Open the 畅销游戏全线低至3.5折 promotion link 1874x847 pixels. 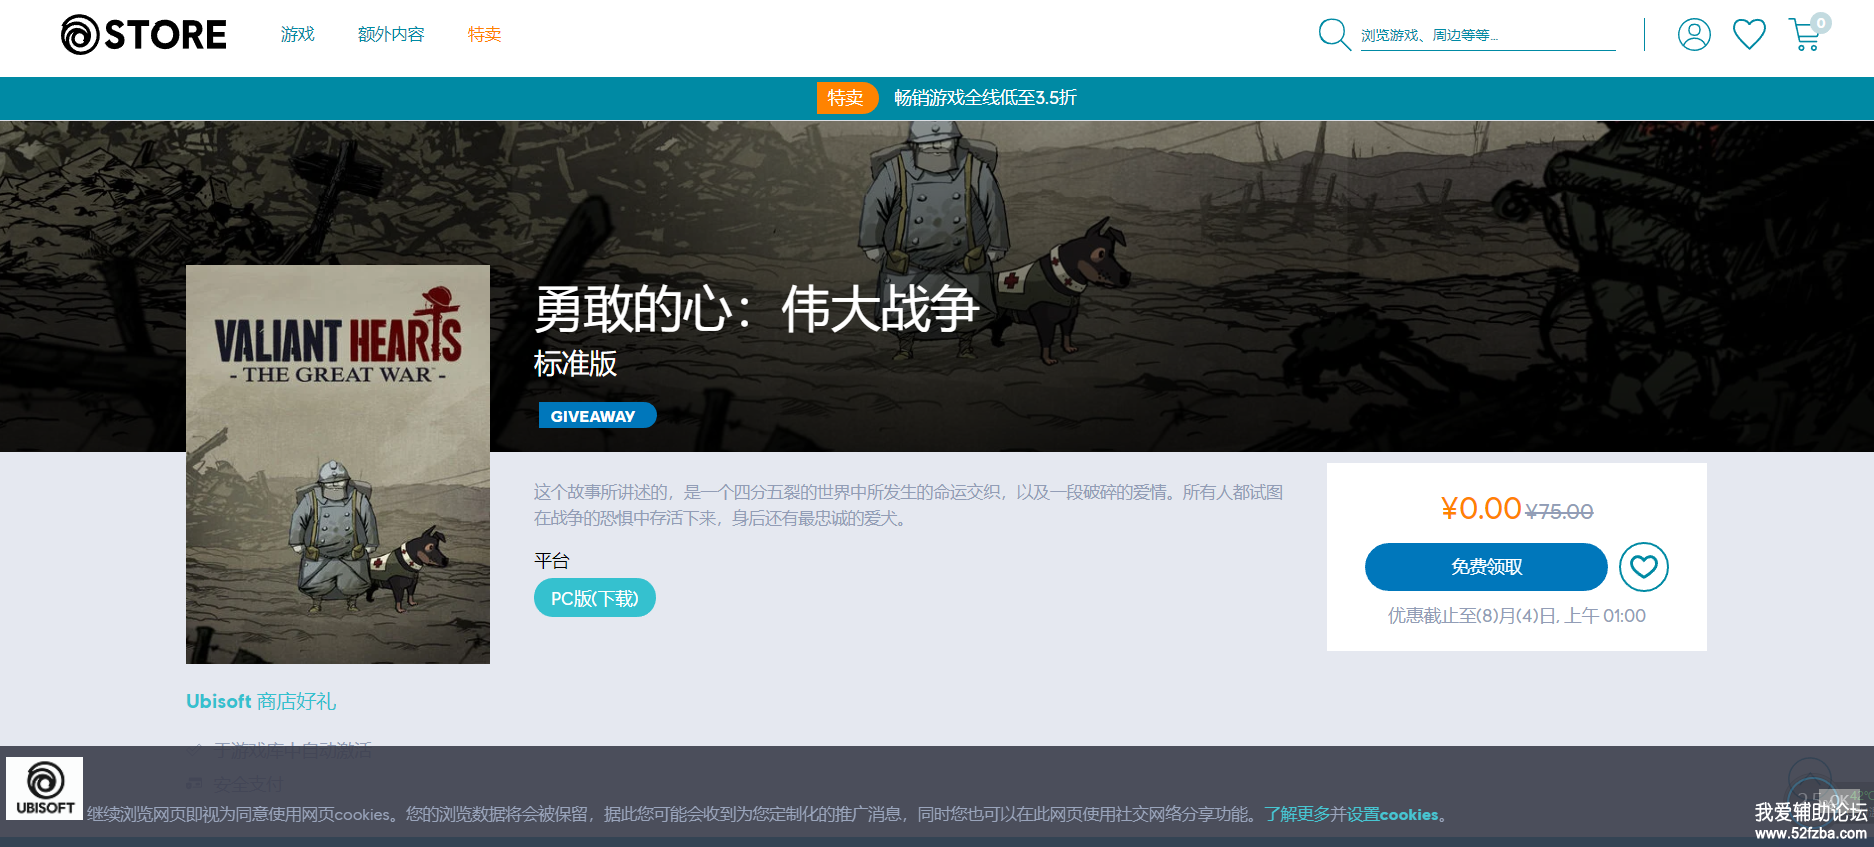(x=985, y=98)
